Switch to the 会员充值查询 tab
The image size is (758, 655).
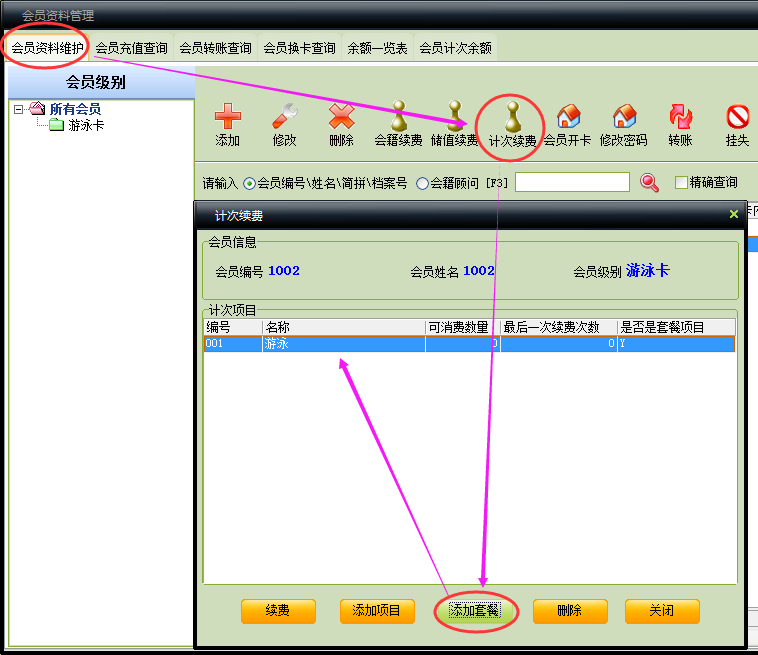131,48
